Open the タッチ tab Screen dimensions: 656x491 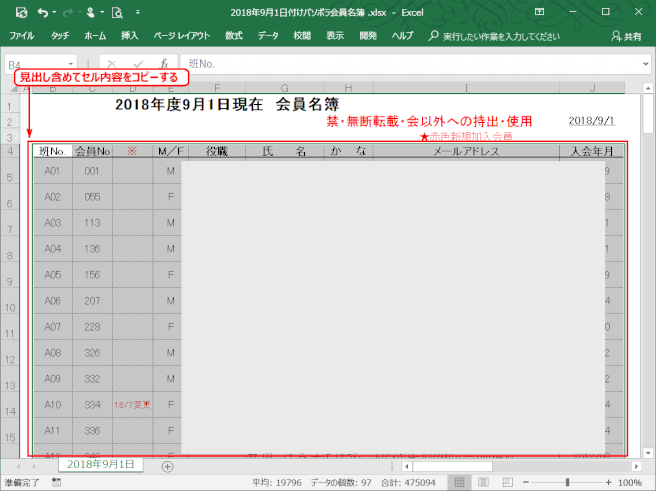click(60, 36)
